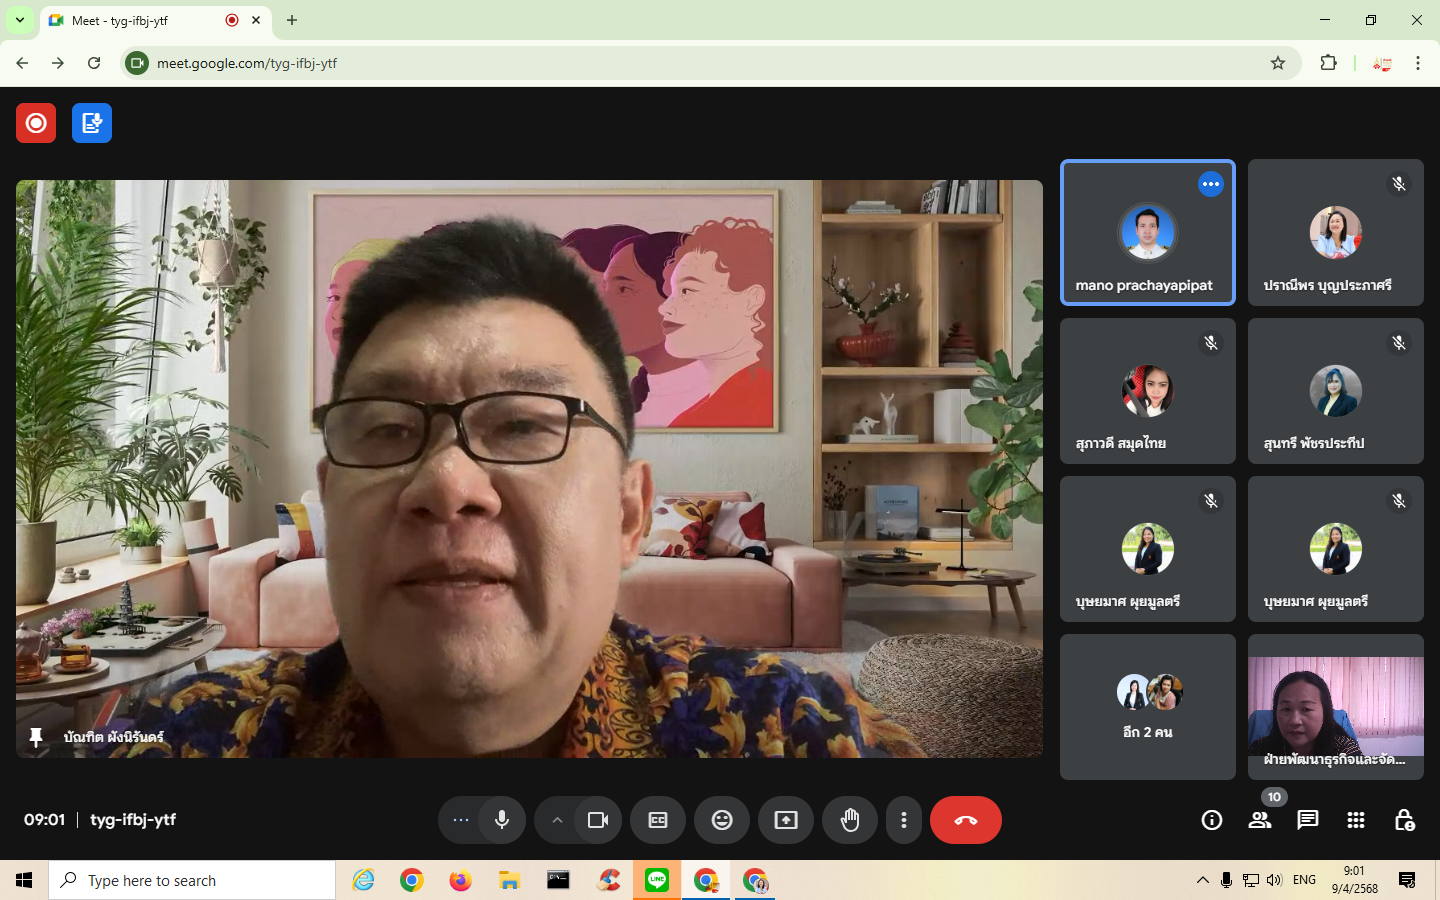The image size is (1440, 900).
Task: Leave the call with red hang-up button
Action: pos(966,820)
